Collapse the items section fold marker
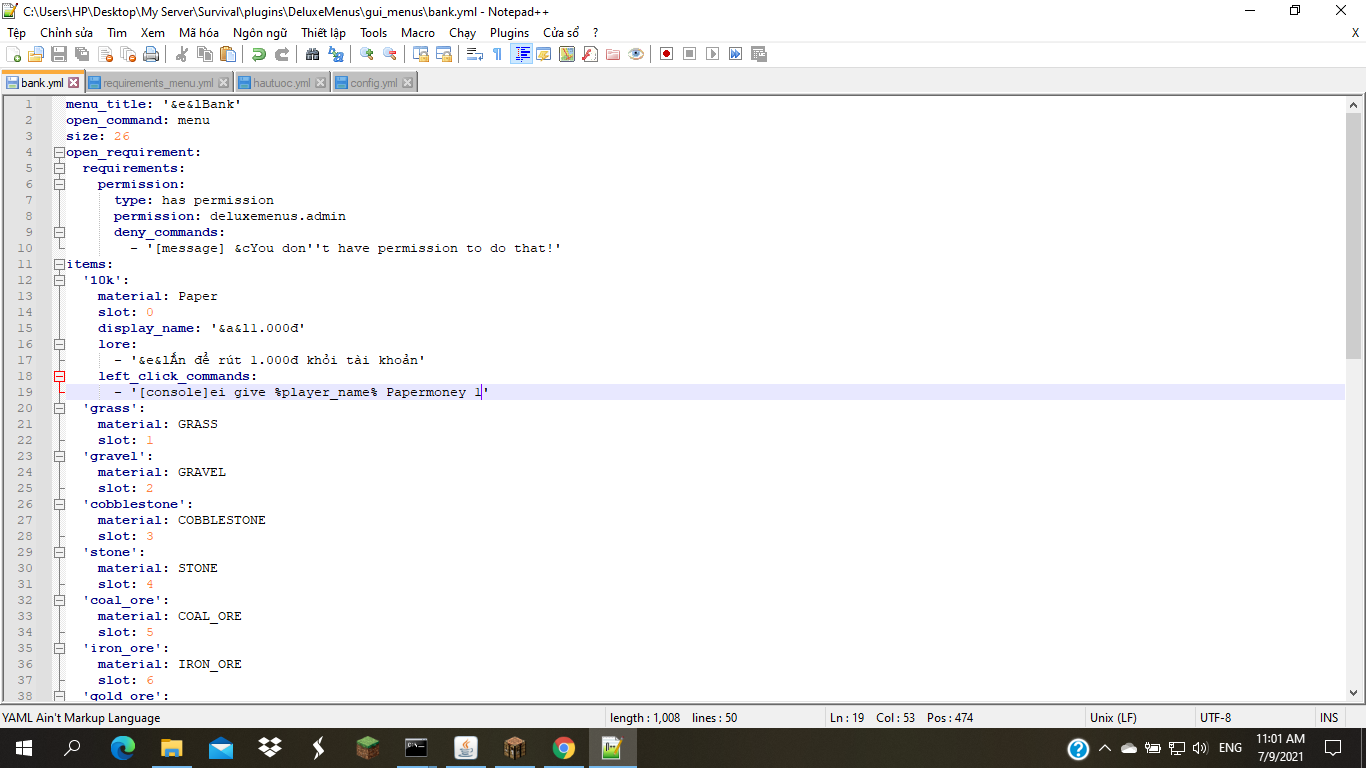 [x=59, y=264]
